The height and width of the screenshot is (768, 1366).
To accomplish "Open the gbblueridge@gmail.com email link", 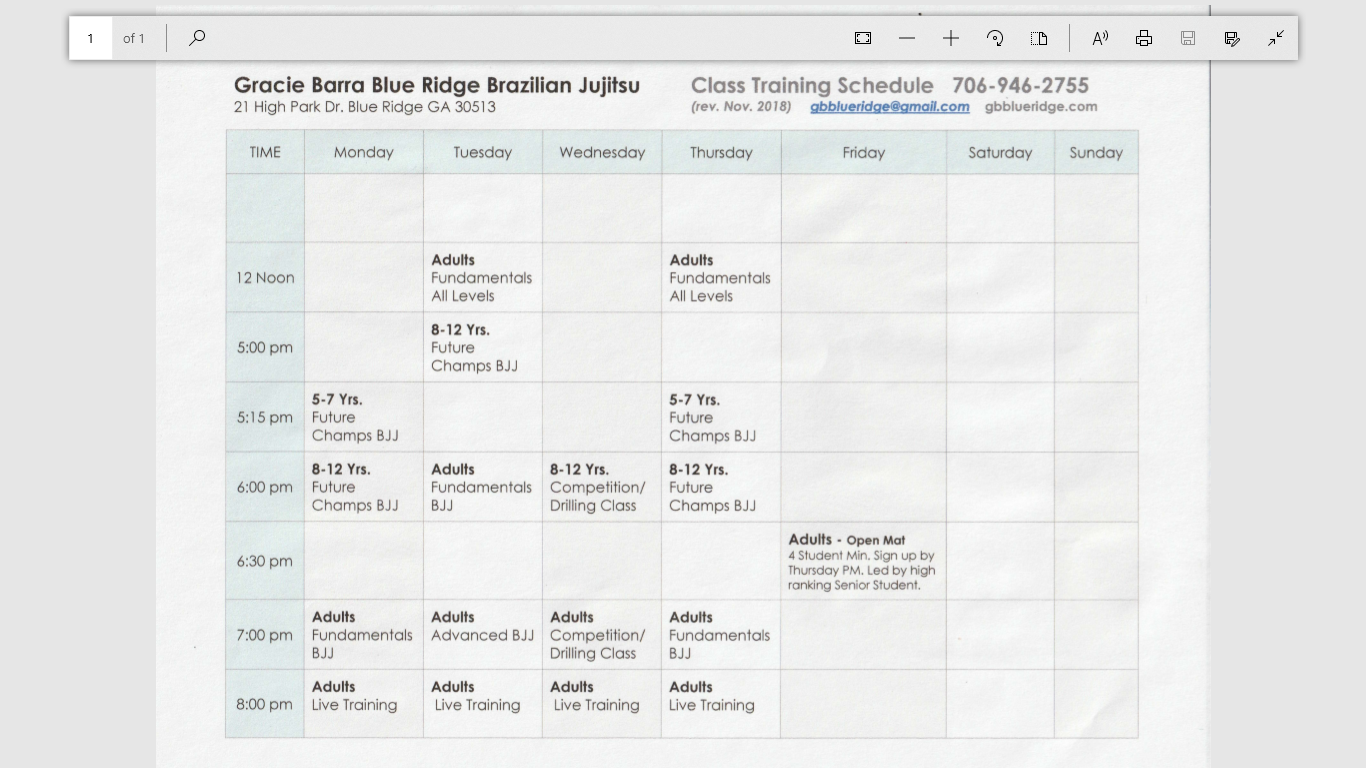I will click(889, 107).
